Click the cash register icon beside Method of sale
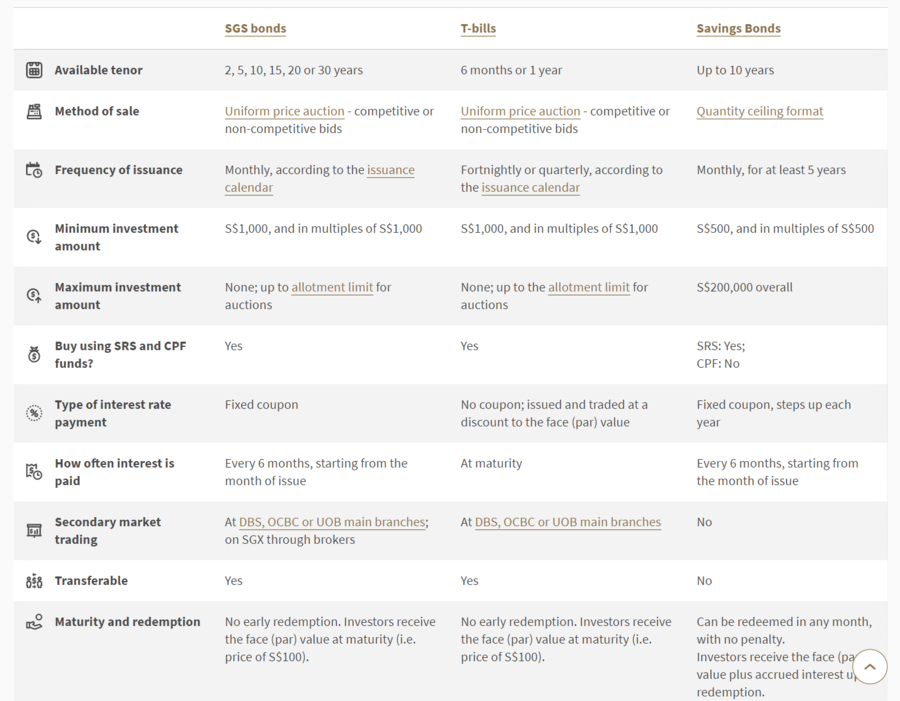Viewport: 900px width, 701px height. (x=34, y=111)
